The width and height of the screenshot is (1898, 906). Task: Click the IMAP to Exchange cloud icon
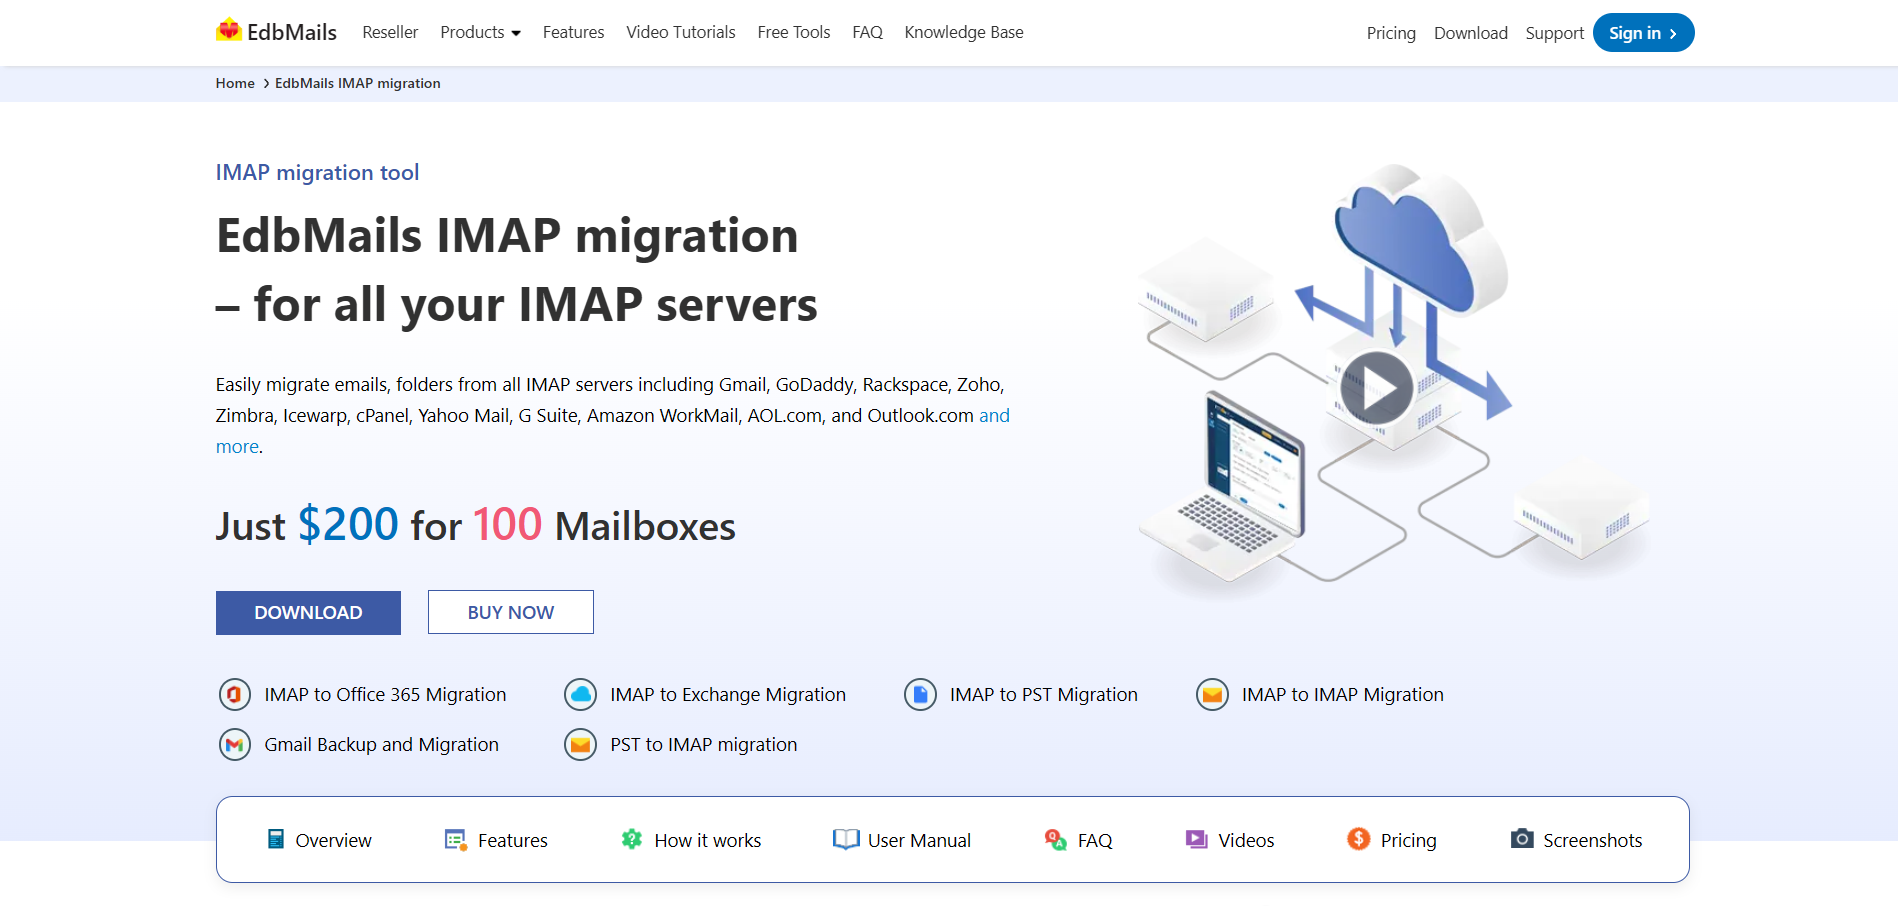click(580, 694)
